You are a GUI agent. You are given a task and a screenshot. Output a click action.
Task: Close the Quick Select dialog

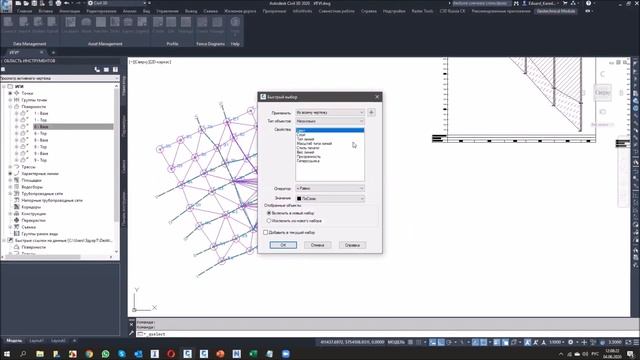point(377,97)
